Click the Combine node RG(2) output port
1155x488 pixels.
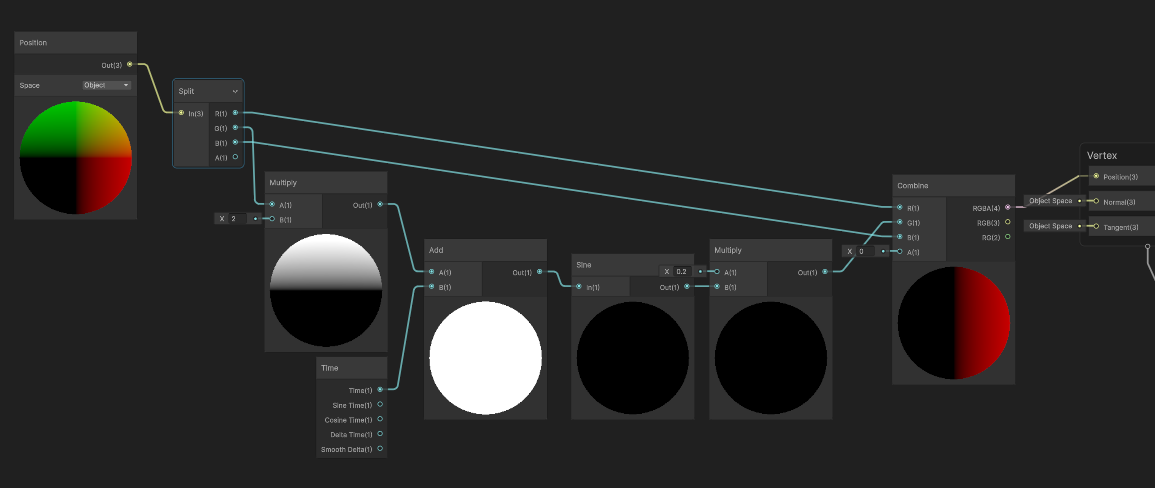(1008, 237)
